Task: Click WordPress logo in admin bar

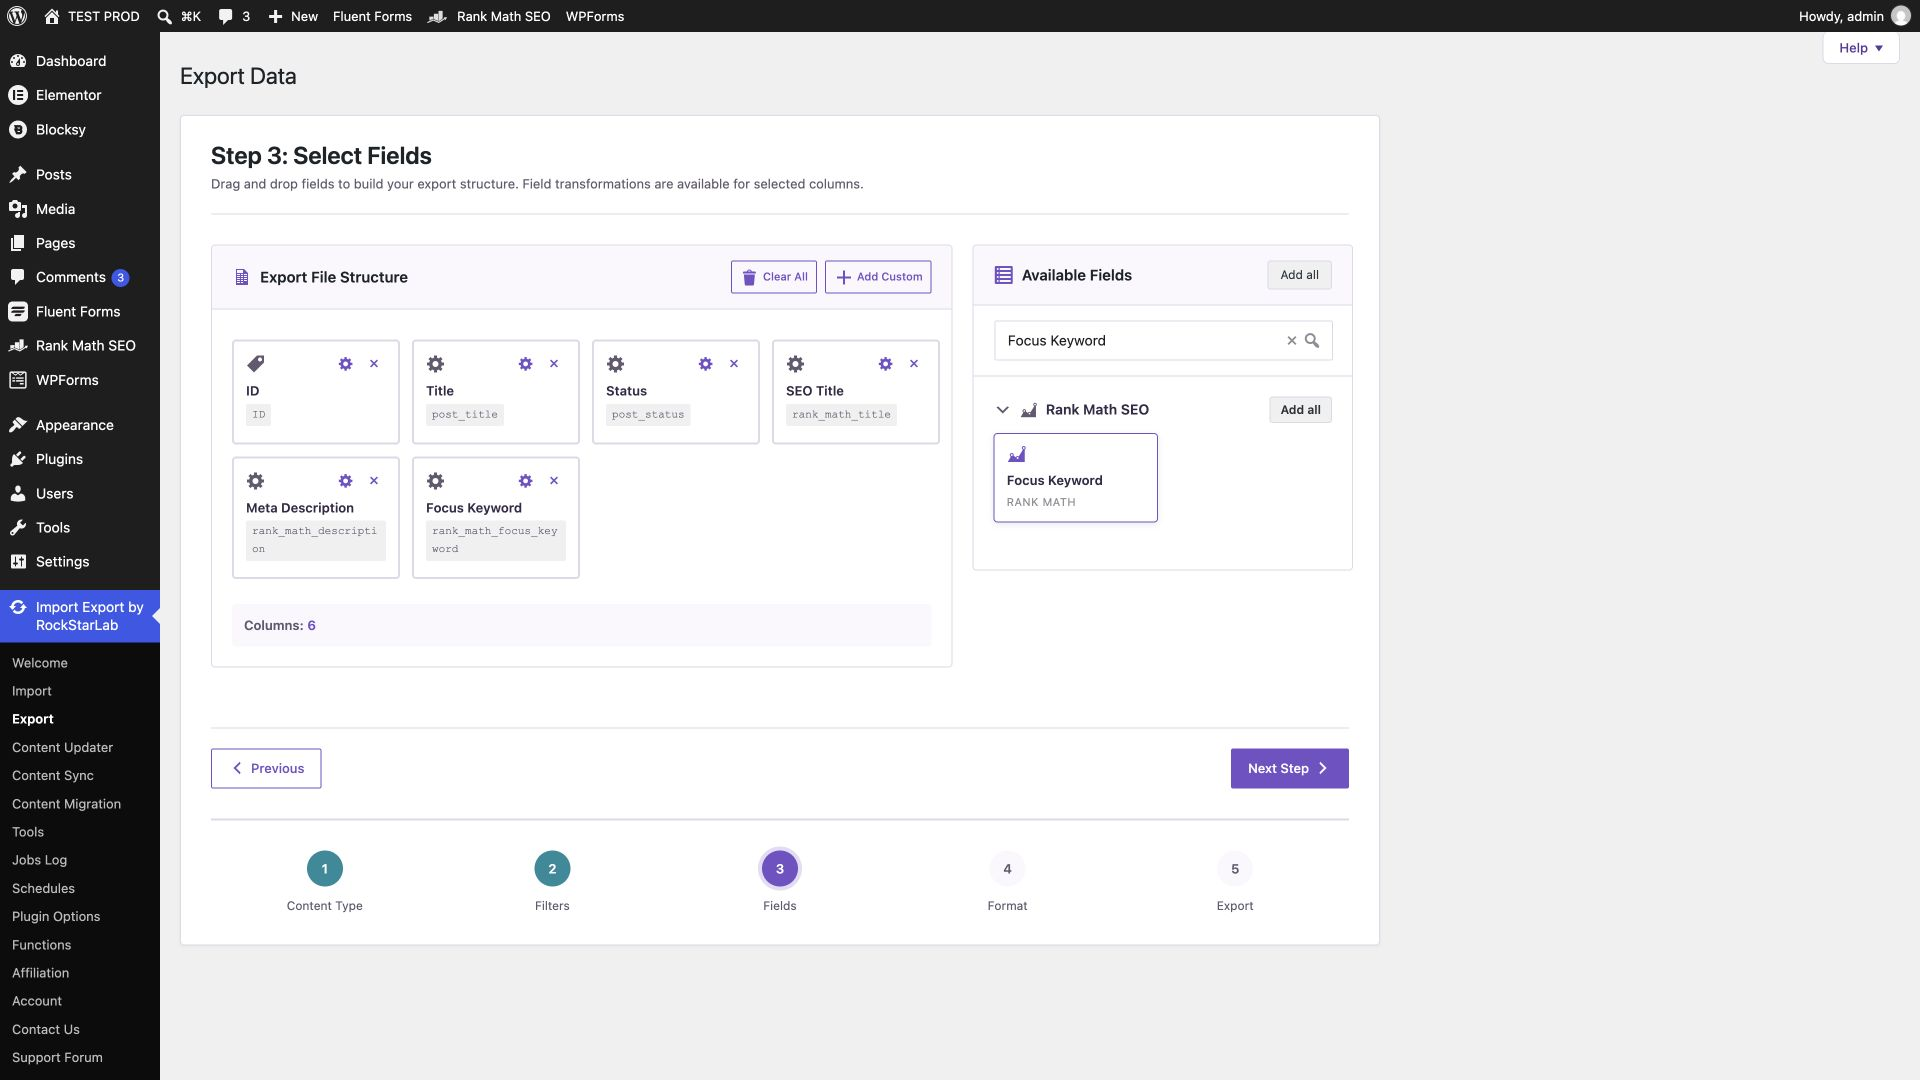Action: (x=17, y=16)
